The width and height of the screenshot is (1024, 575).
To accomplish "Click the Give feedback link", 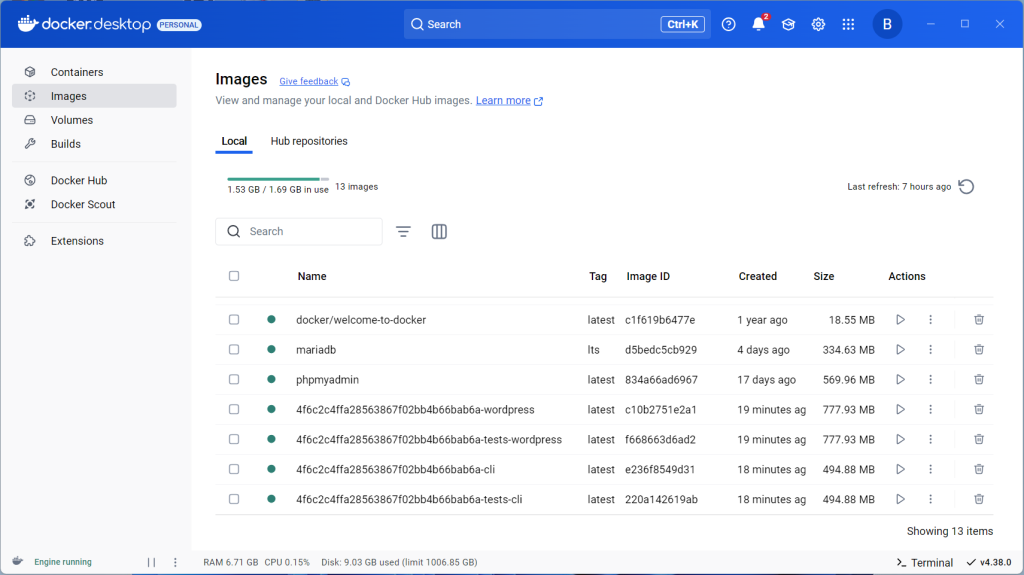I will pos(309,81).
